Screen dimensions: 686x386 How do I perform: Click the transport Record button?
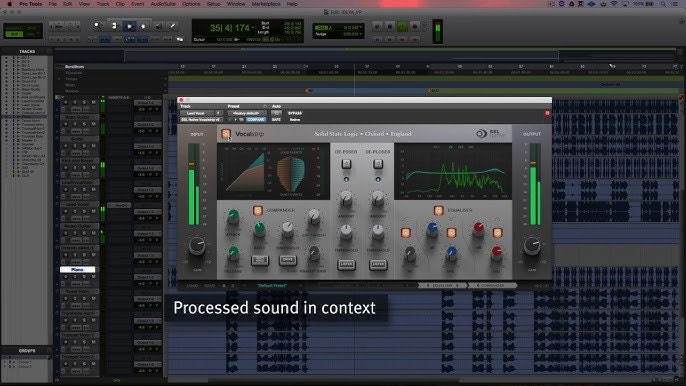pos(415,27)
